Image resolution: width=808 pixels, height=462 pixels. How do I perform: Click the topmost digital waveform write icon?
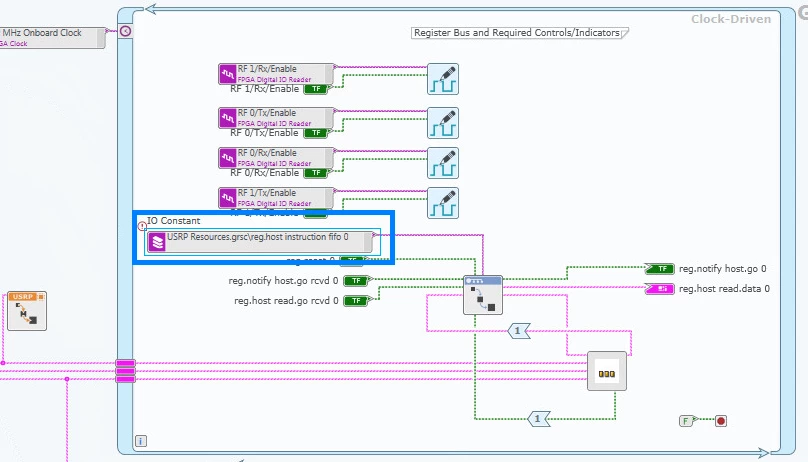click(x=442, y=79)
